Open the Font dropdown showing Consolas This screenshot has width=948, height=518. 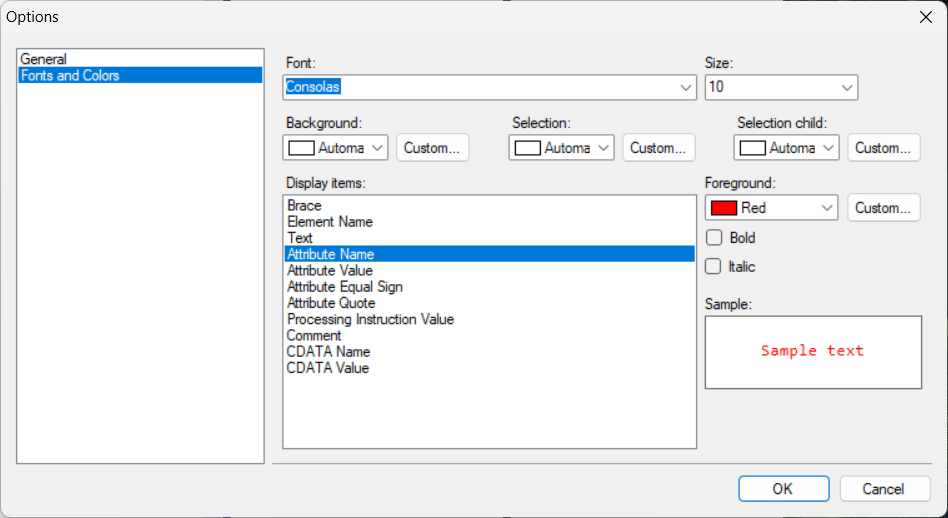489,88
